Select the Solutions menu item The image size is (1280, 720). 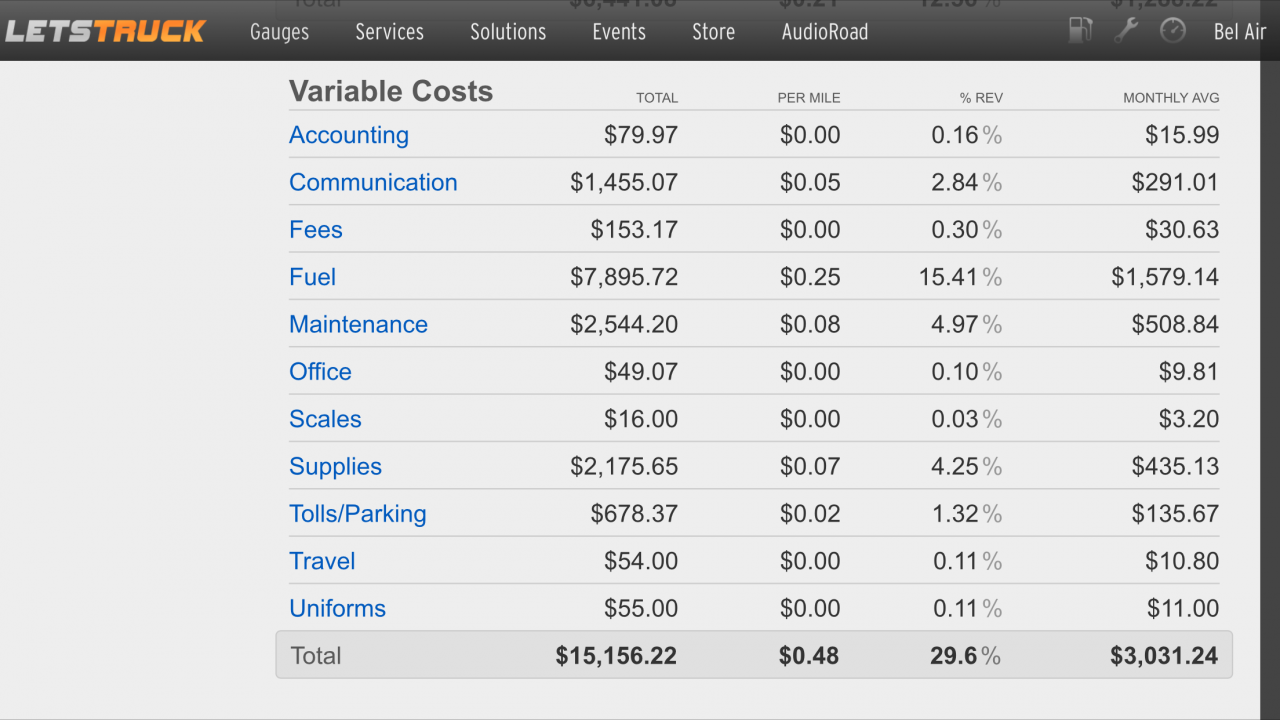click(x=508, y=32)
